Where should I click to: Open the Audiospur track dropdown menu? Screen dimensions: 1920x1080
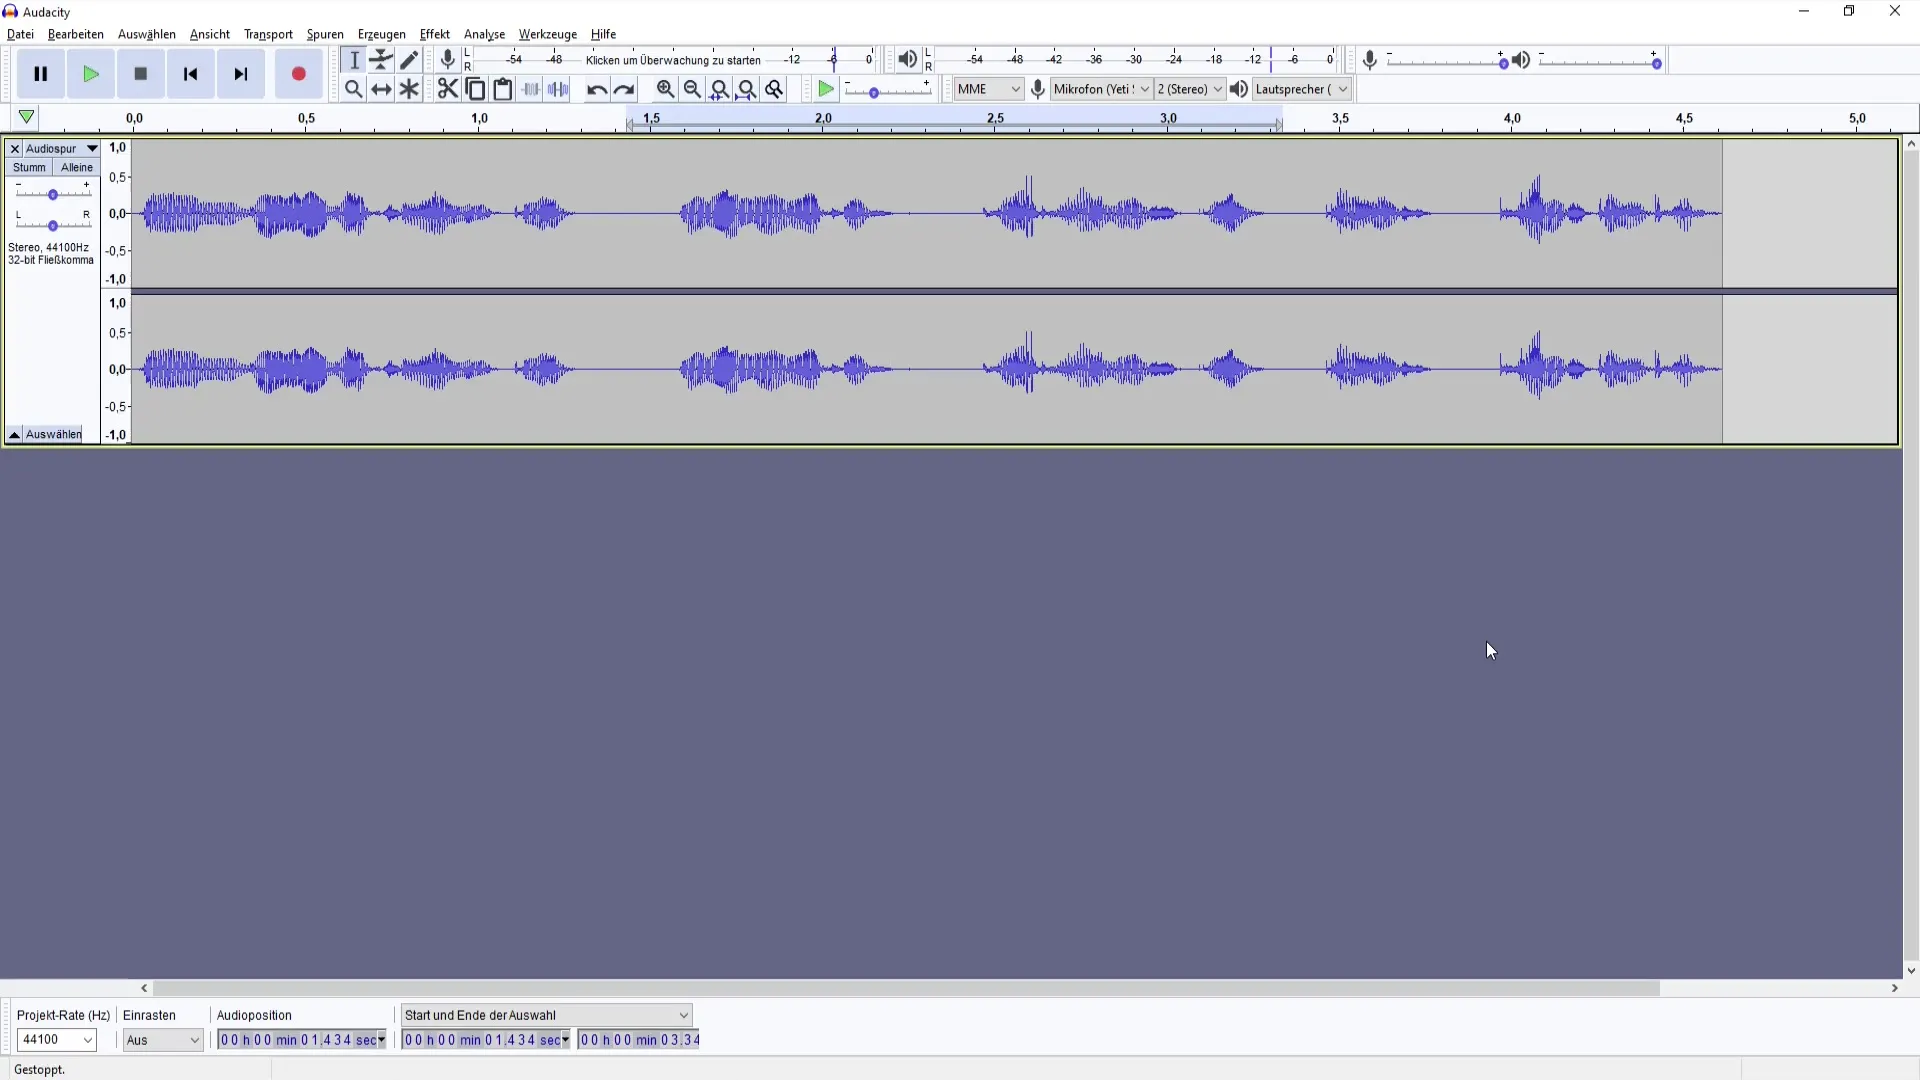(x=62, y=148)
